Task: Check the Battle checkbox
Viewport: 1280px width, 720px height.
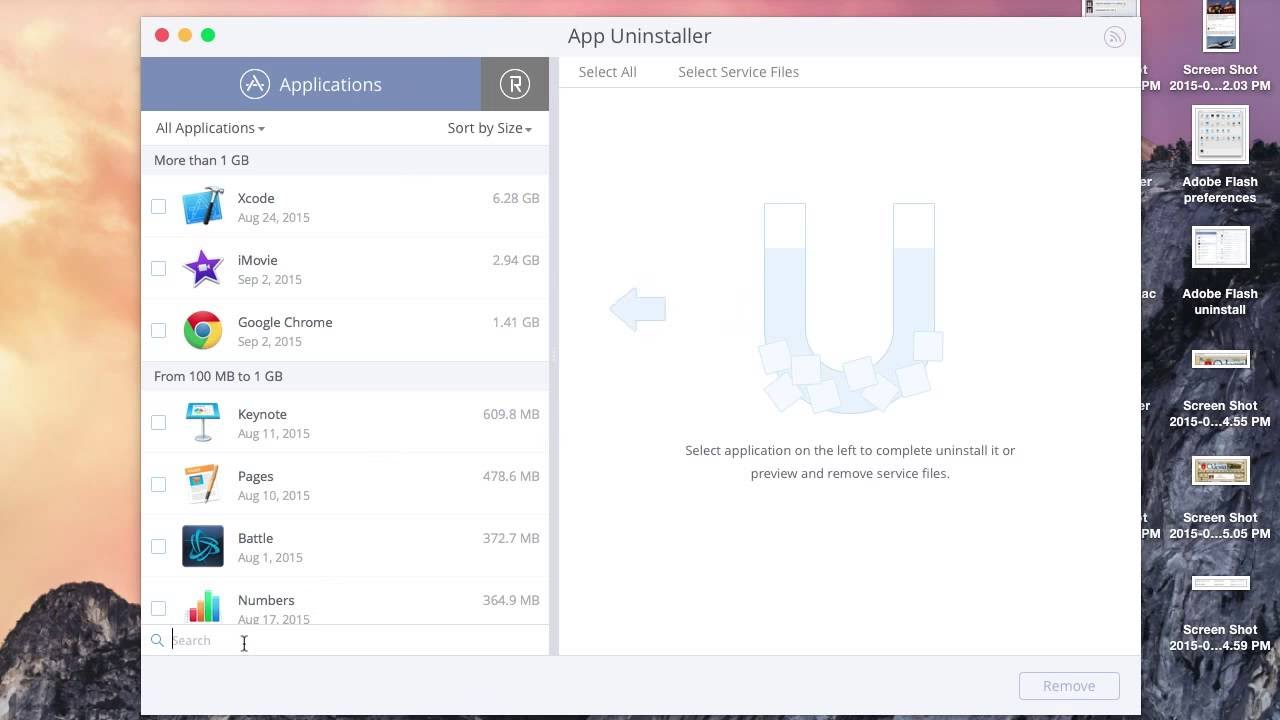Action: coord(158,546)
